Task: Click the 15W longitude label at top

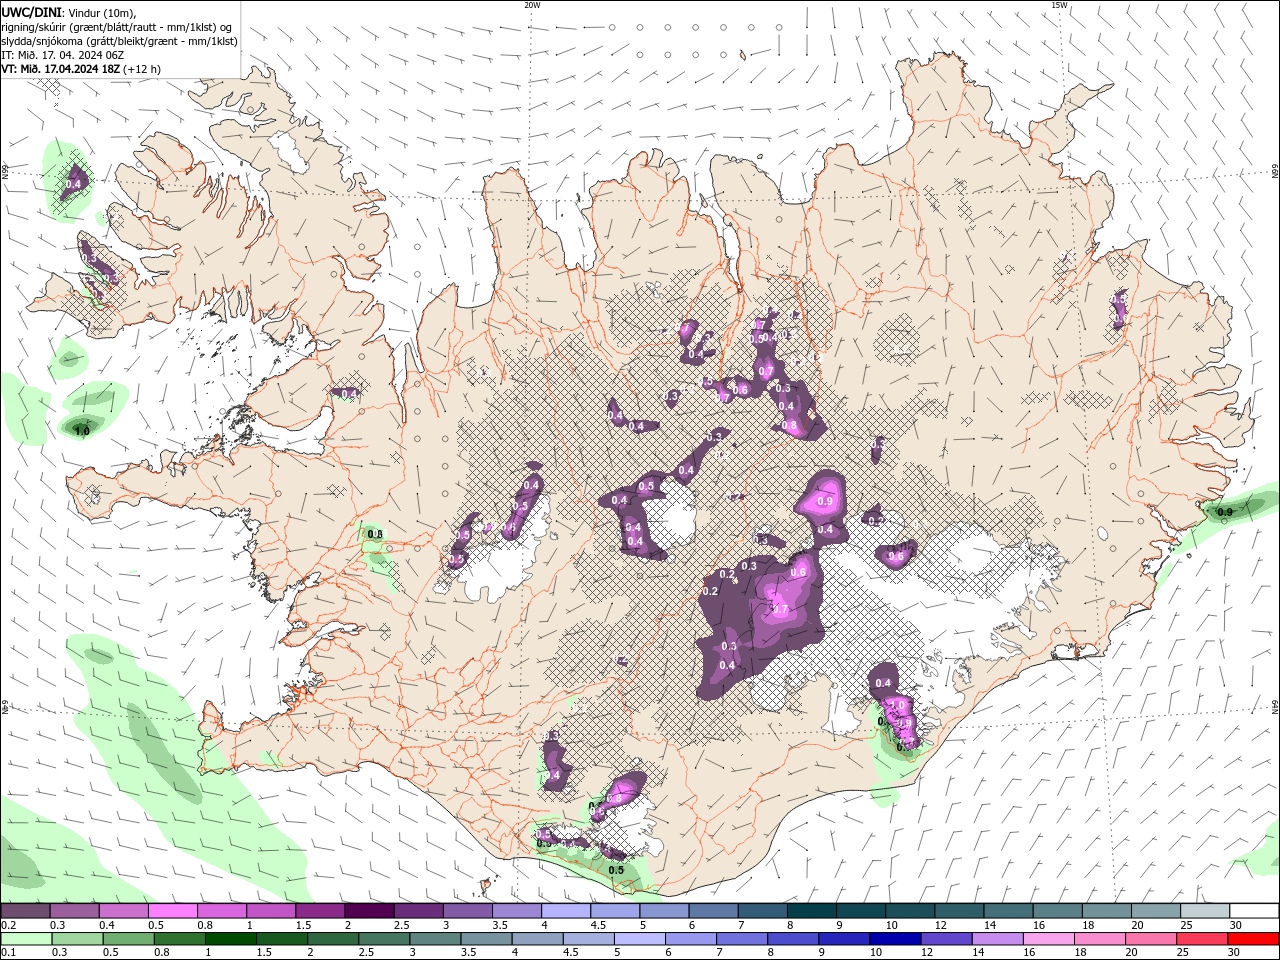Action: (x=1059, y=5)
